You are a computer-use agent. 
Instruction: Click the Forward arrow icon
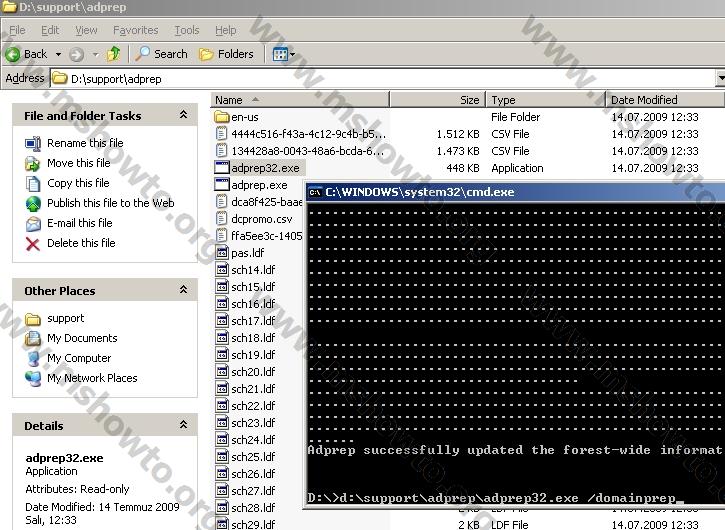(76, 55)
